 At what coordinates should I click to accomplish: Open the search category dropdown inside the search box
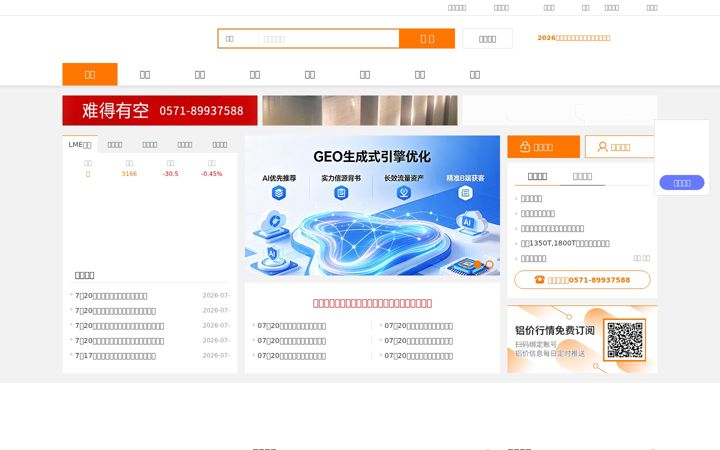238,39
